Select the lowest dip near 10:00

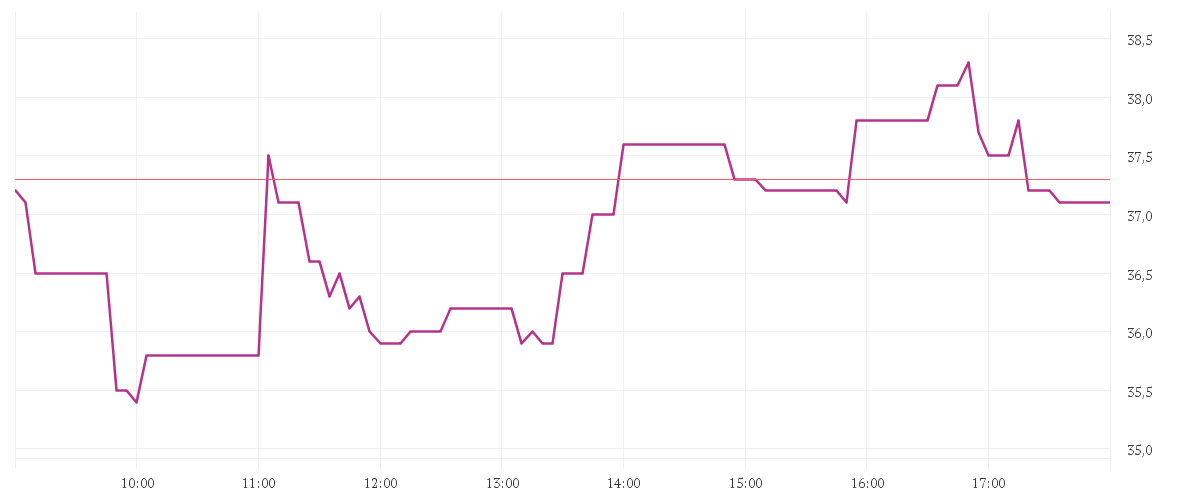click(x=136, y=402)
